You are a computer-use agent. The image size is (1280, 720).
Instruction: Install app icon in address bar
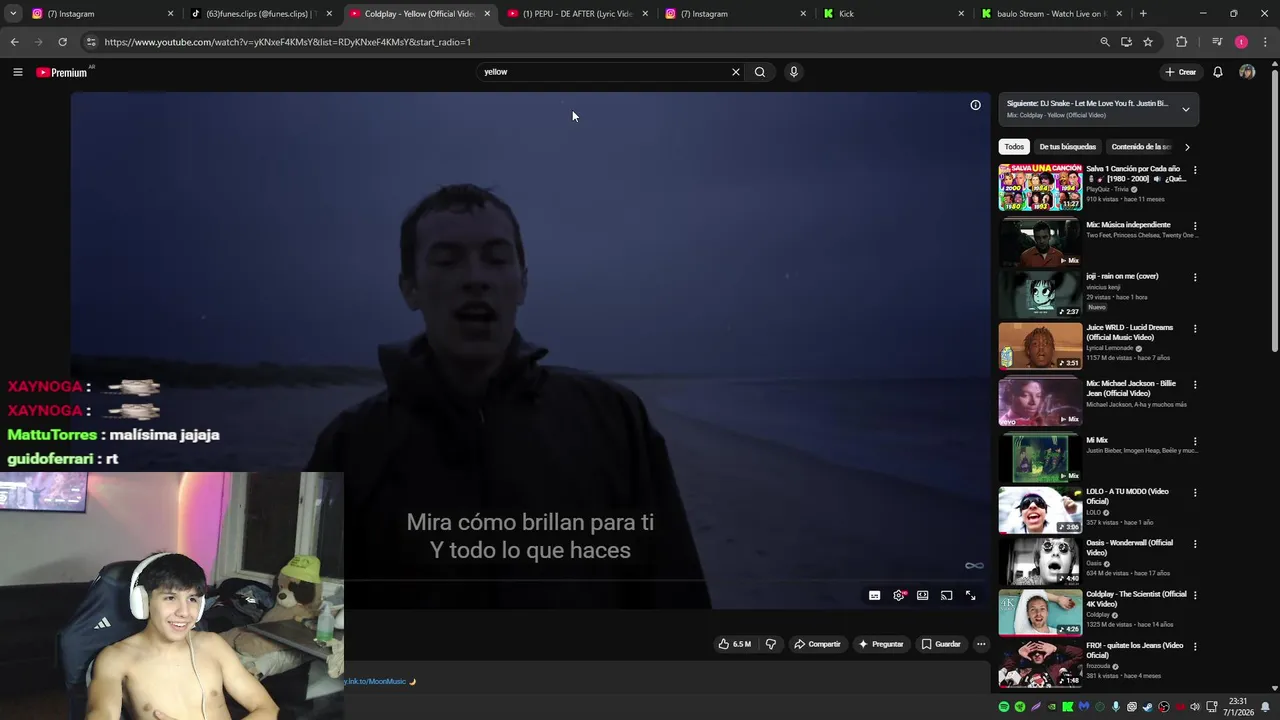pyautogui.click(x=1127, y=42)
